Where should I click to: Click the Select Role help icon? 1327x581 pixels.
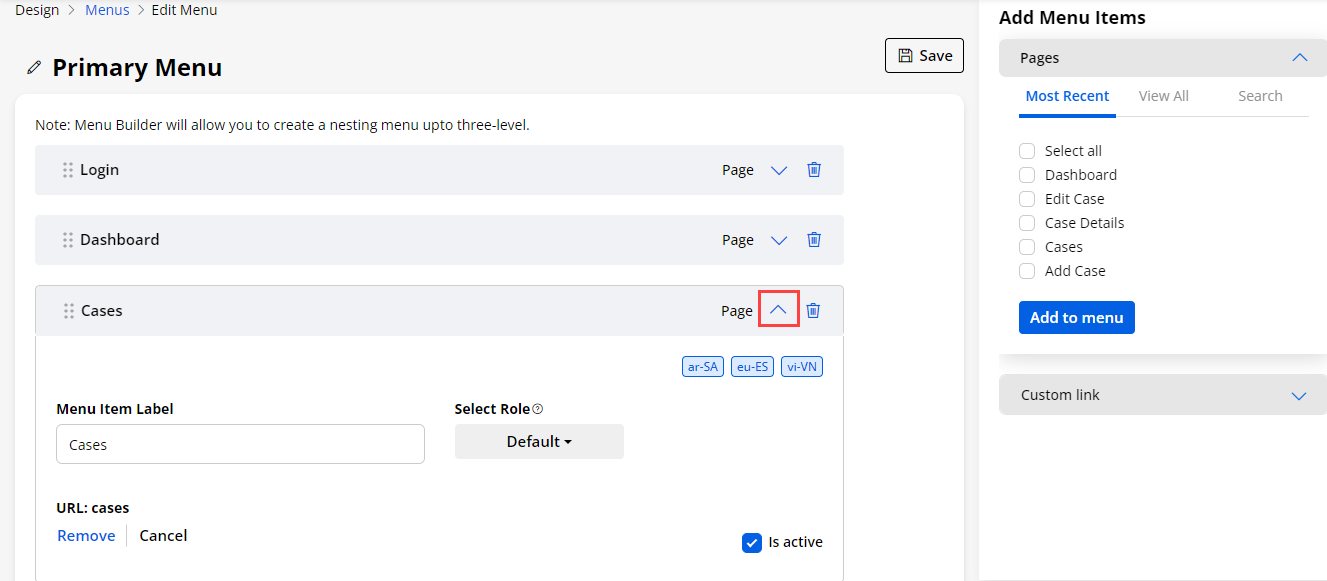pos(538,409)
